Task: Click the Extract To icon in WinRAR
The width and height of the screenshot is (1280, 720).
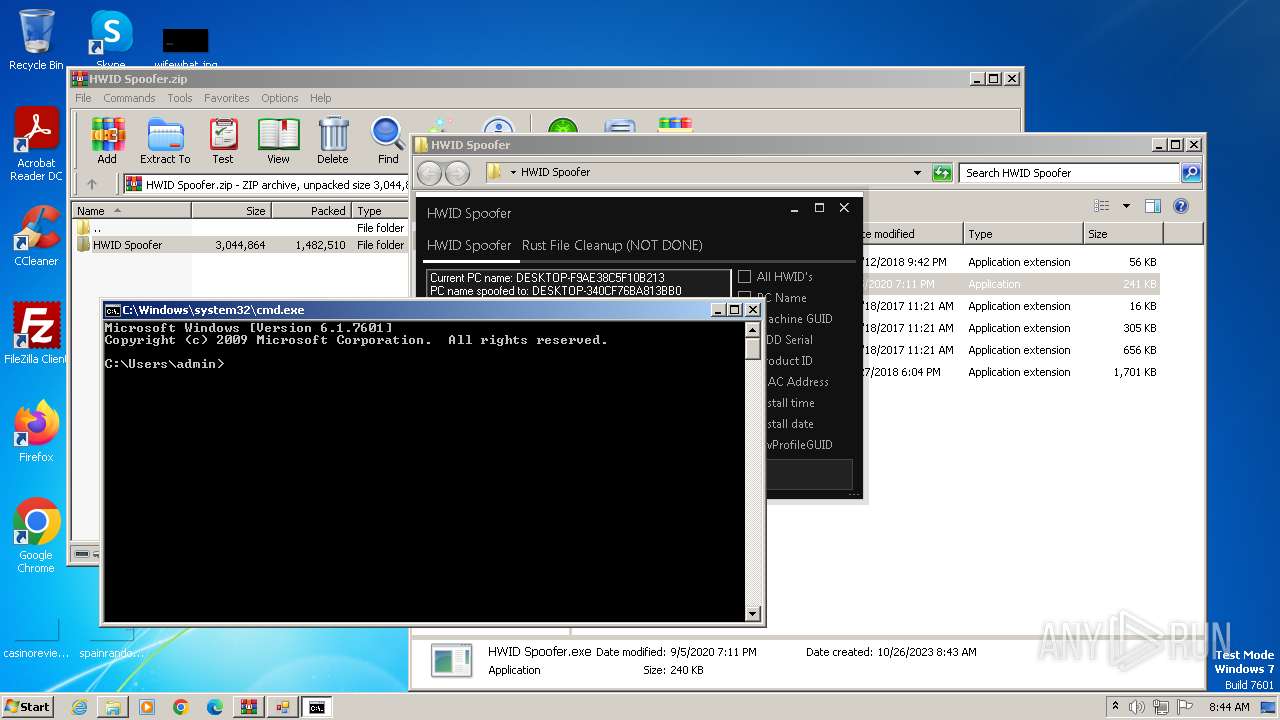Action: [x=165, y=140]
